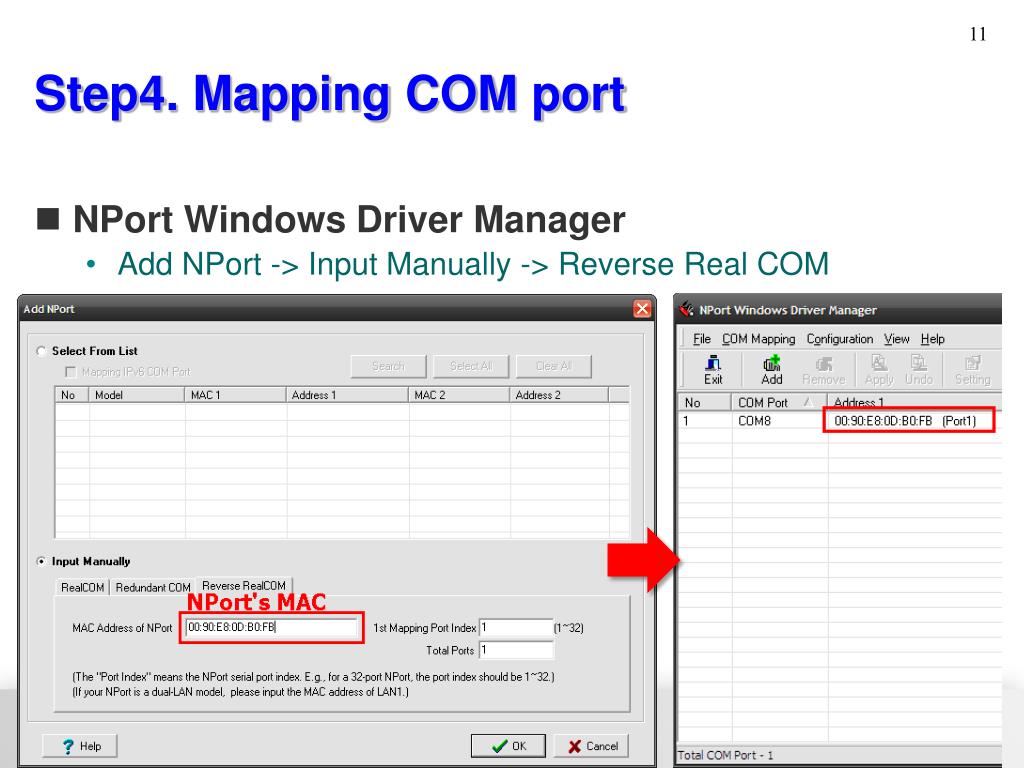1024x768 pixels.
Task: Select the Select From List option
Action: pyautogui.click(x=41, y=351)
